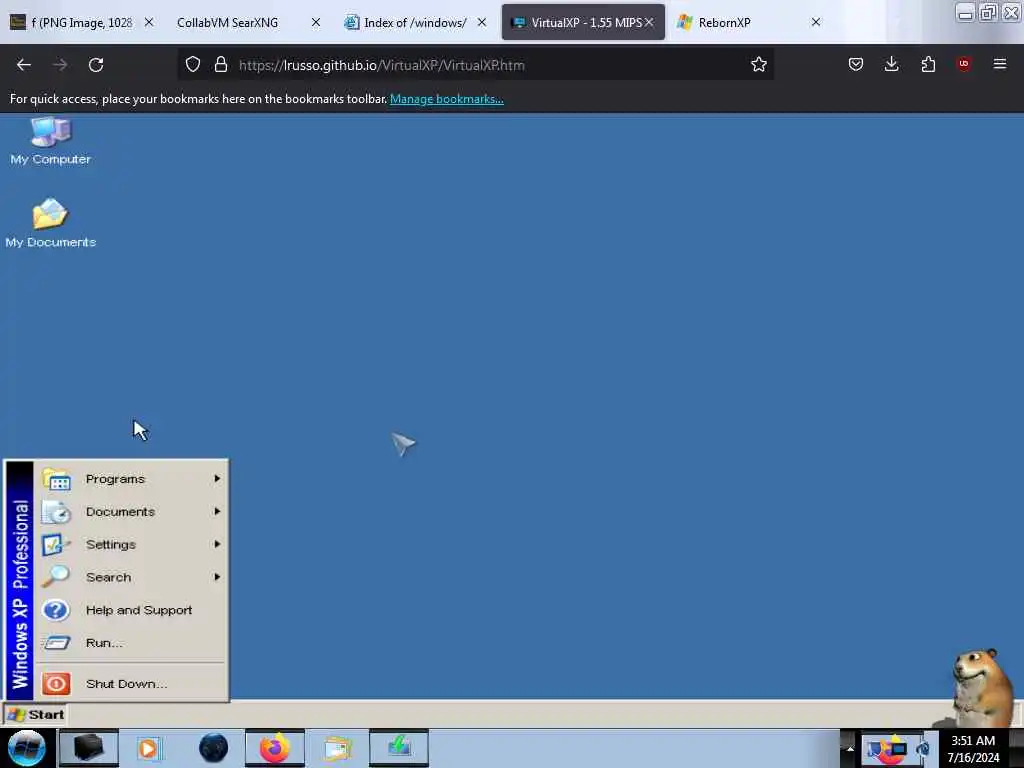
Task: Open the Firefox taskbar button
Action: click(x=275, y=748)
